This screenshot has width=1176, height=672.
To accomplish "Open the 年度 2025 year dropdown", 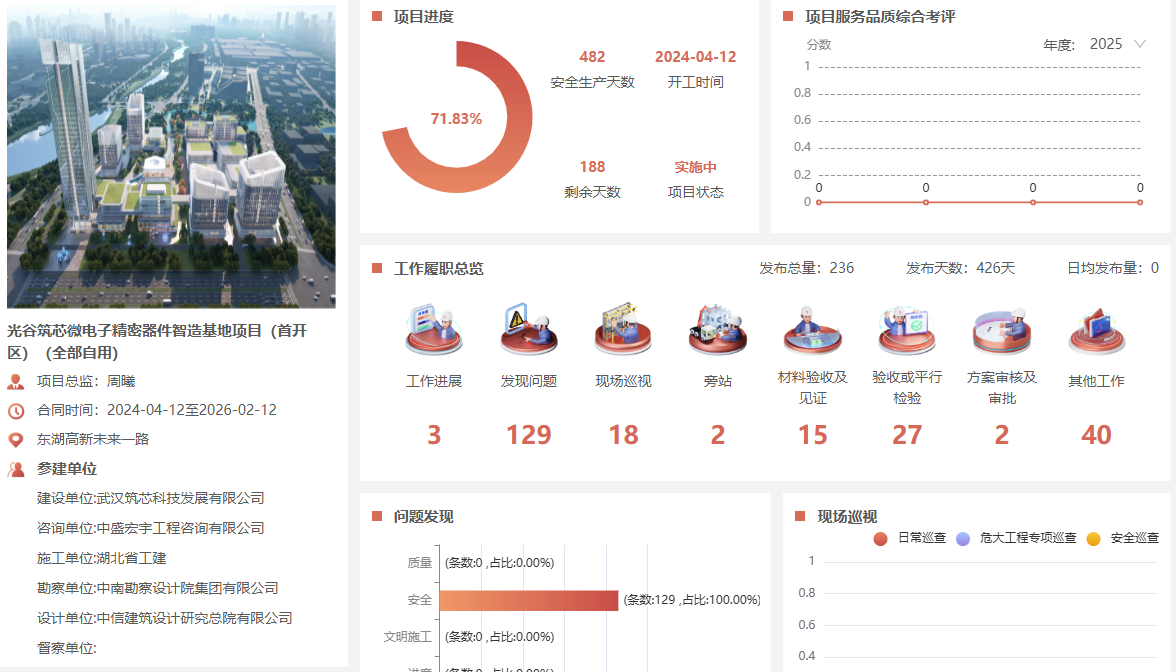I will (x=1105, y=44).
